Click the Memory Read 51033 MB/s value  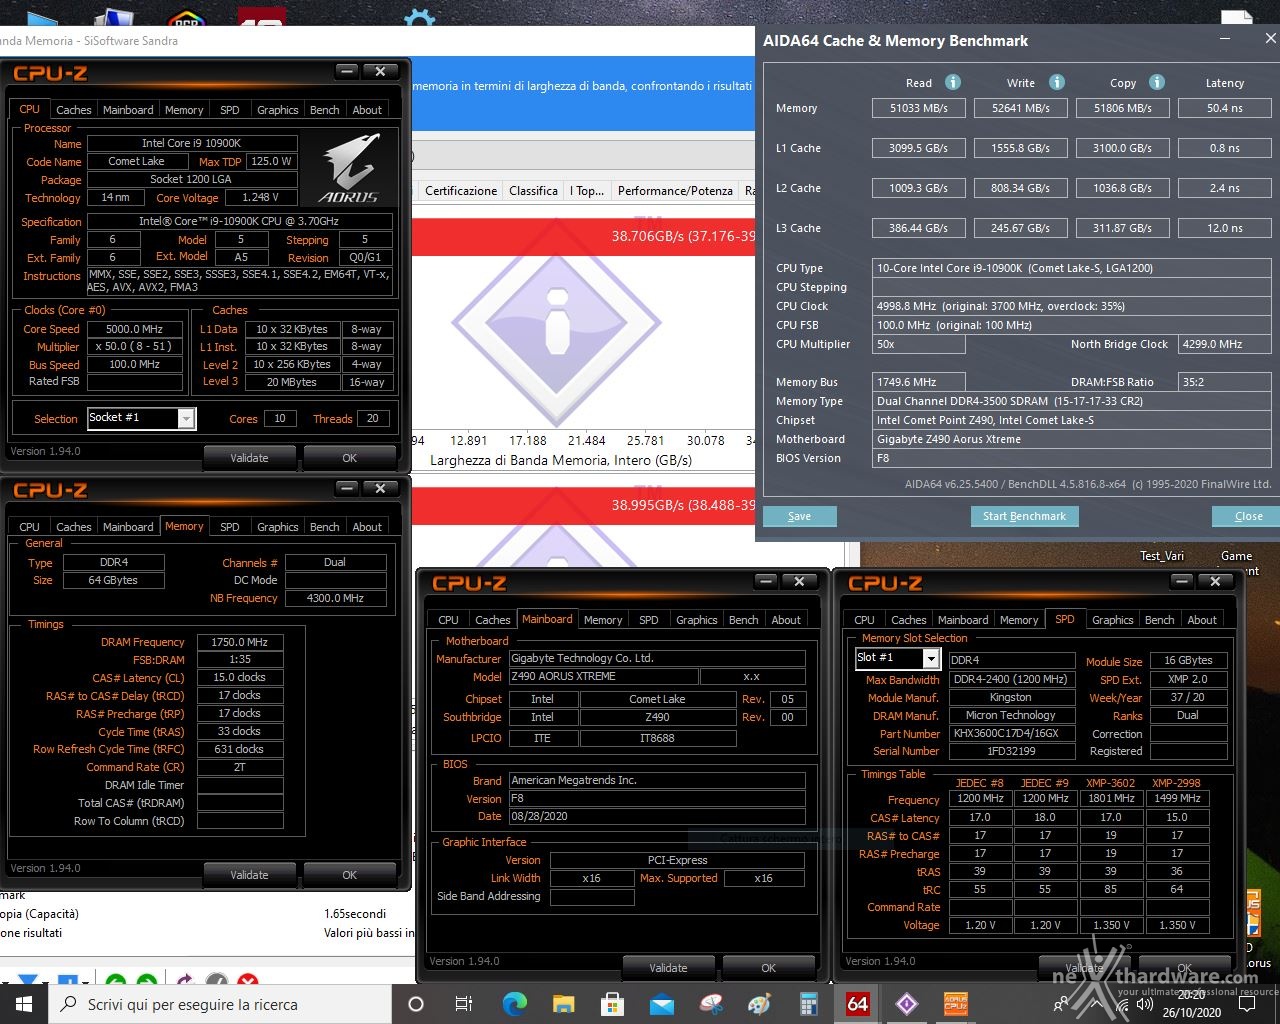pyautogui.click(x=918, y=108)
